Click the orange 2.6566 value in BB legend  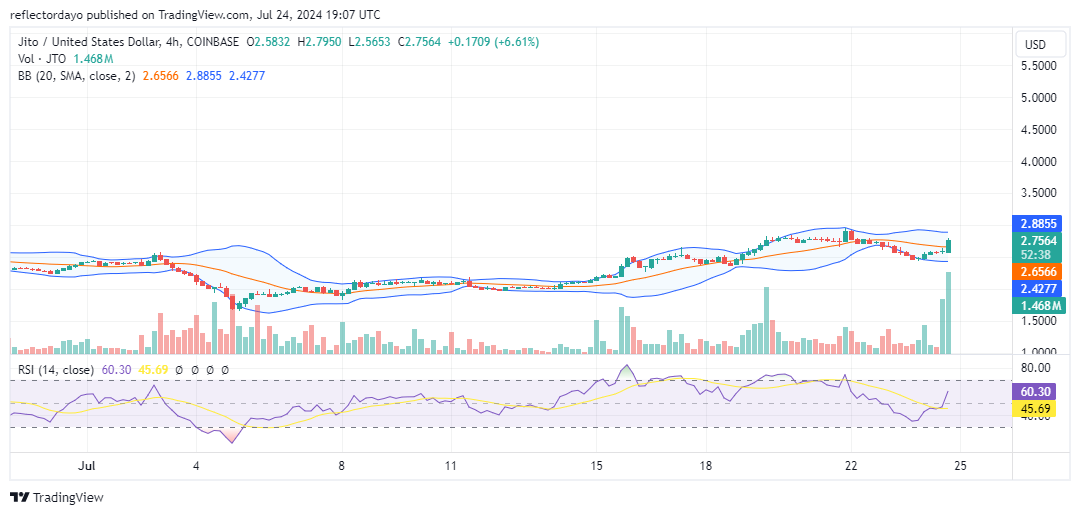tap(160, 76)
